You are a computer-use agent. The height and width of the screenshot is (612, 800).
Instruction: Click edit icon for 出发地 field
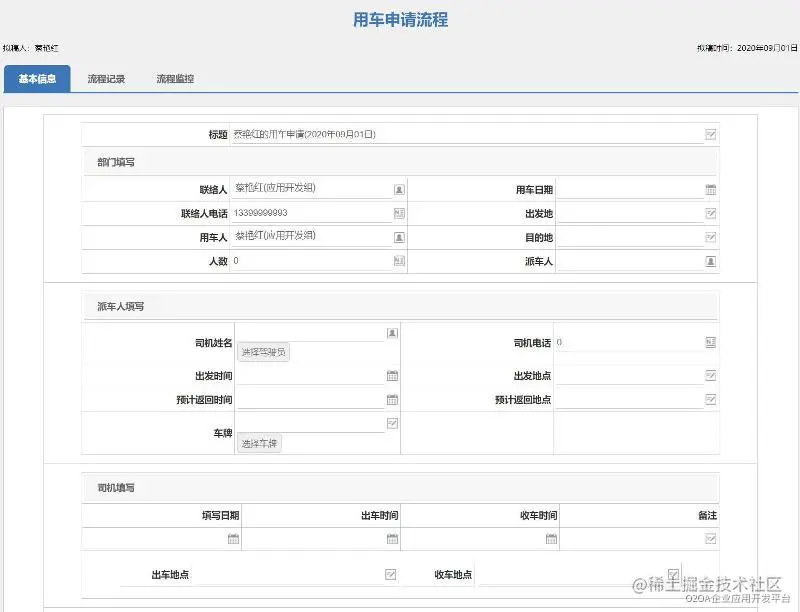click(710, 213)
